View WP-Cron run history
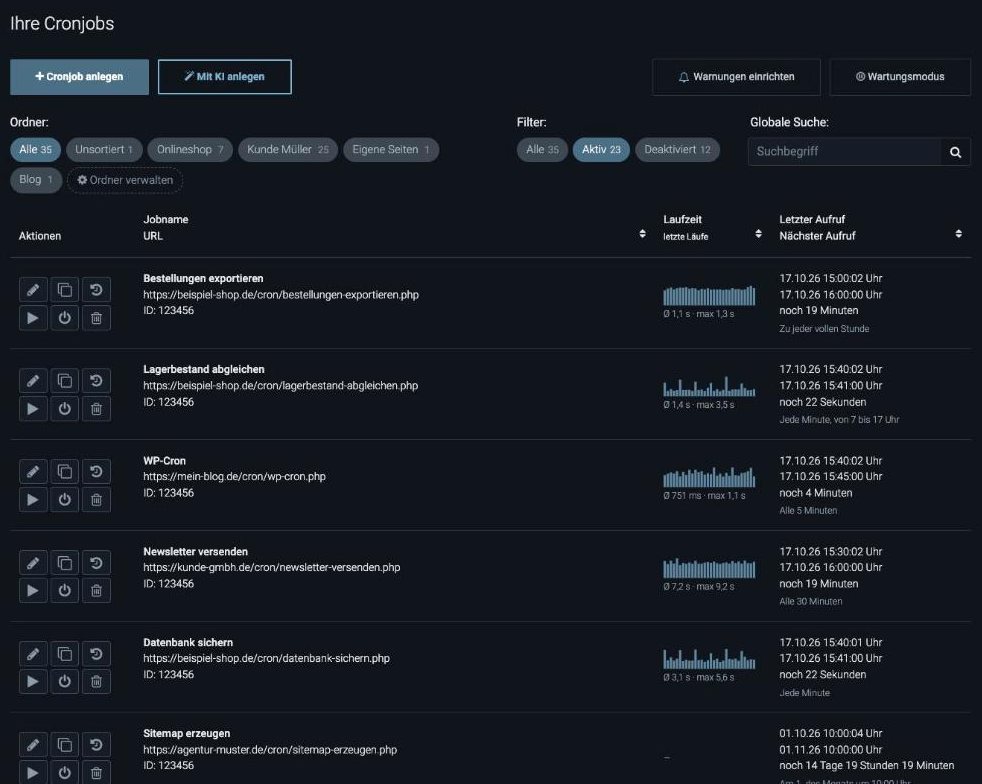This screenshot has height=784, width=982. click(96, 472)
